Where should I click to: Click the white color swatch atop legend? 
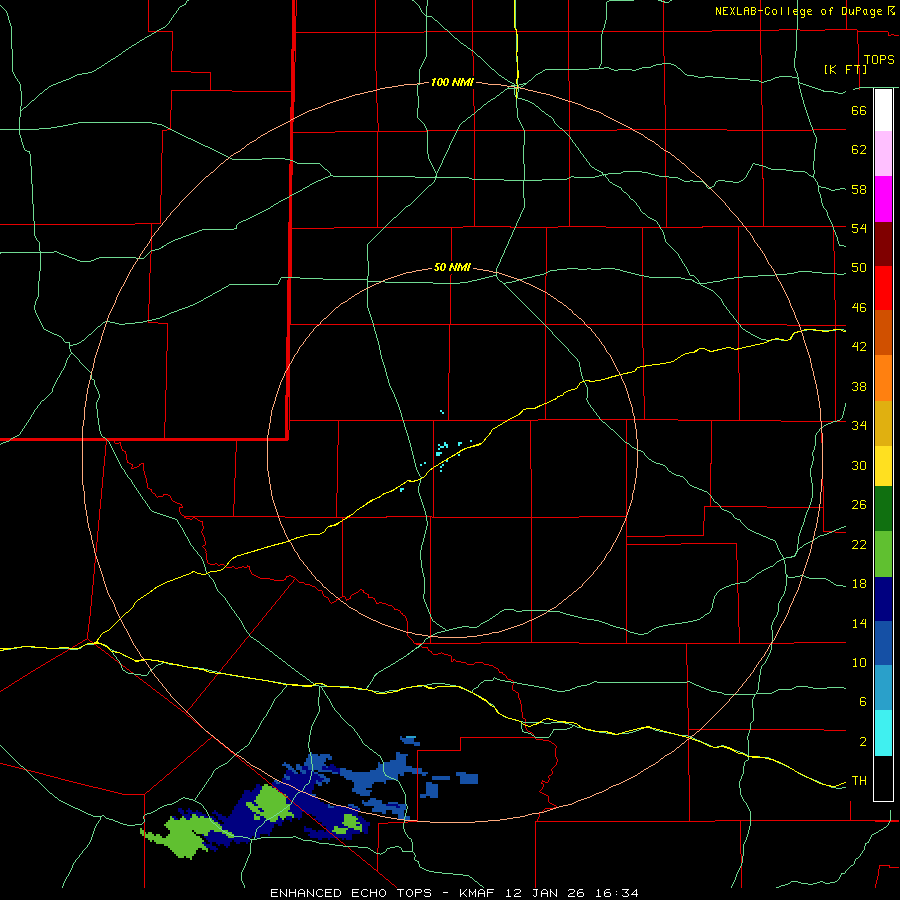[883, 110]
